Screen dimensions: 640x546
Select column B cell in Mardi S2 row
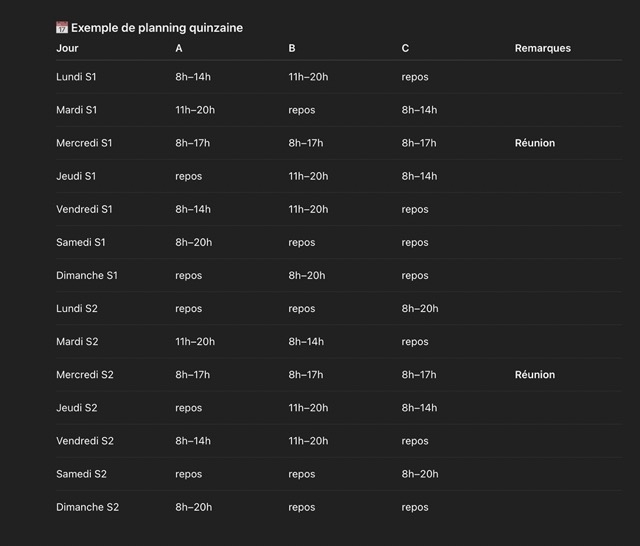[306, 342]
